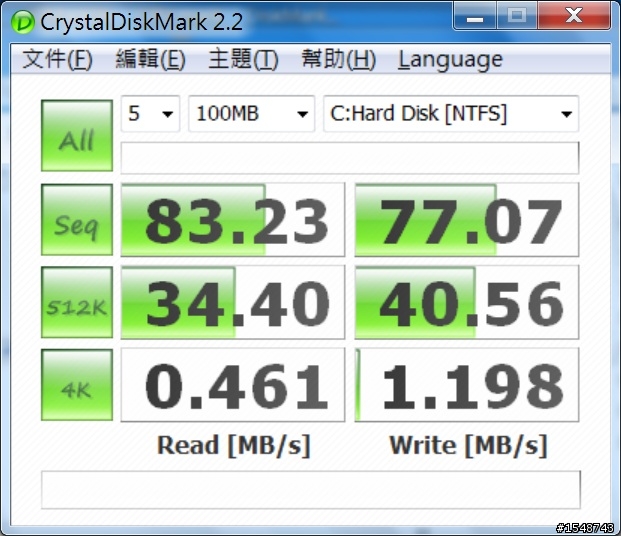Select the Seq read result 83.23

(233, 219)
